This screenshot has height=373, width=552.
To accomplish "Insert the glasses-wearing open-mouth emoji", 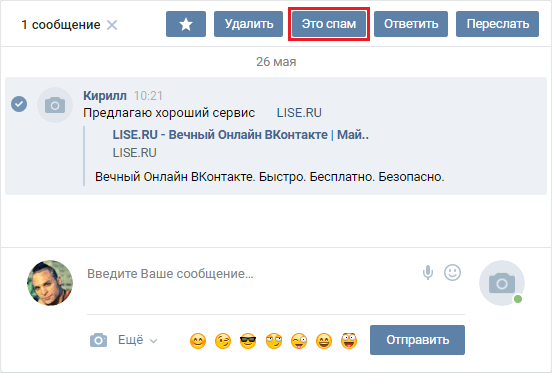I will coord(349,341).
